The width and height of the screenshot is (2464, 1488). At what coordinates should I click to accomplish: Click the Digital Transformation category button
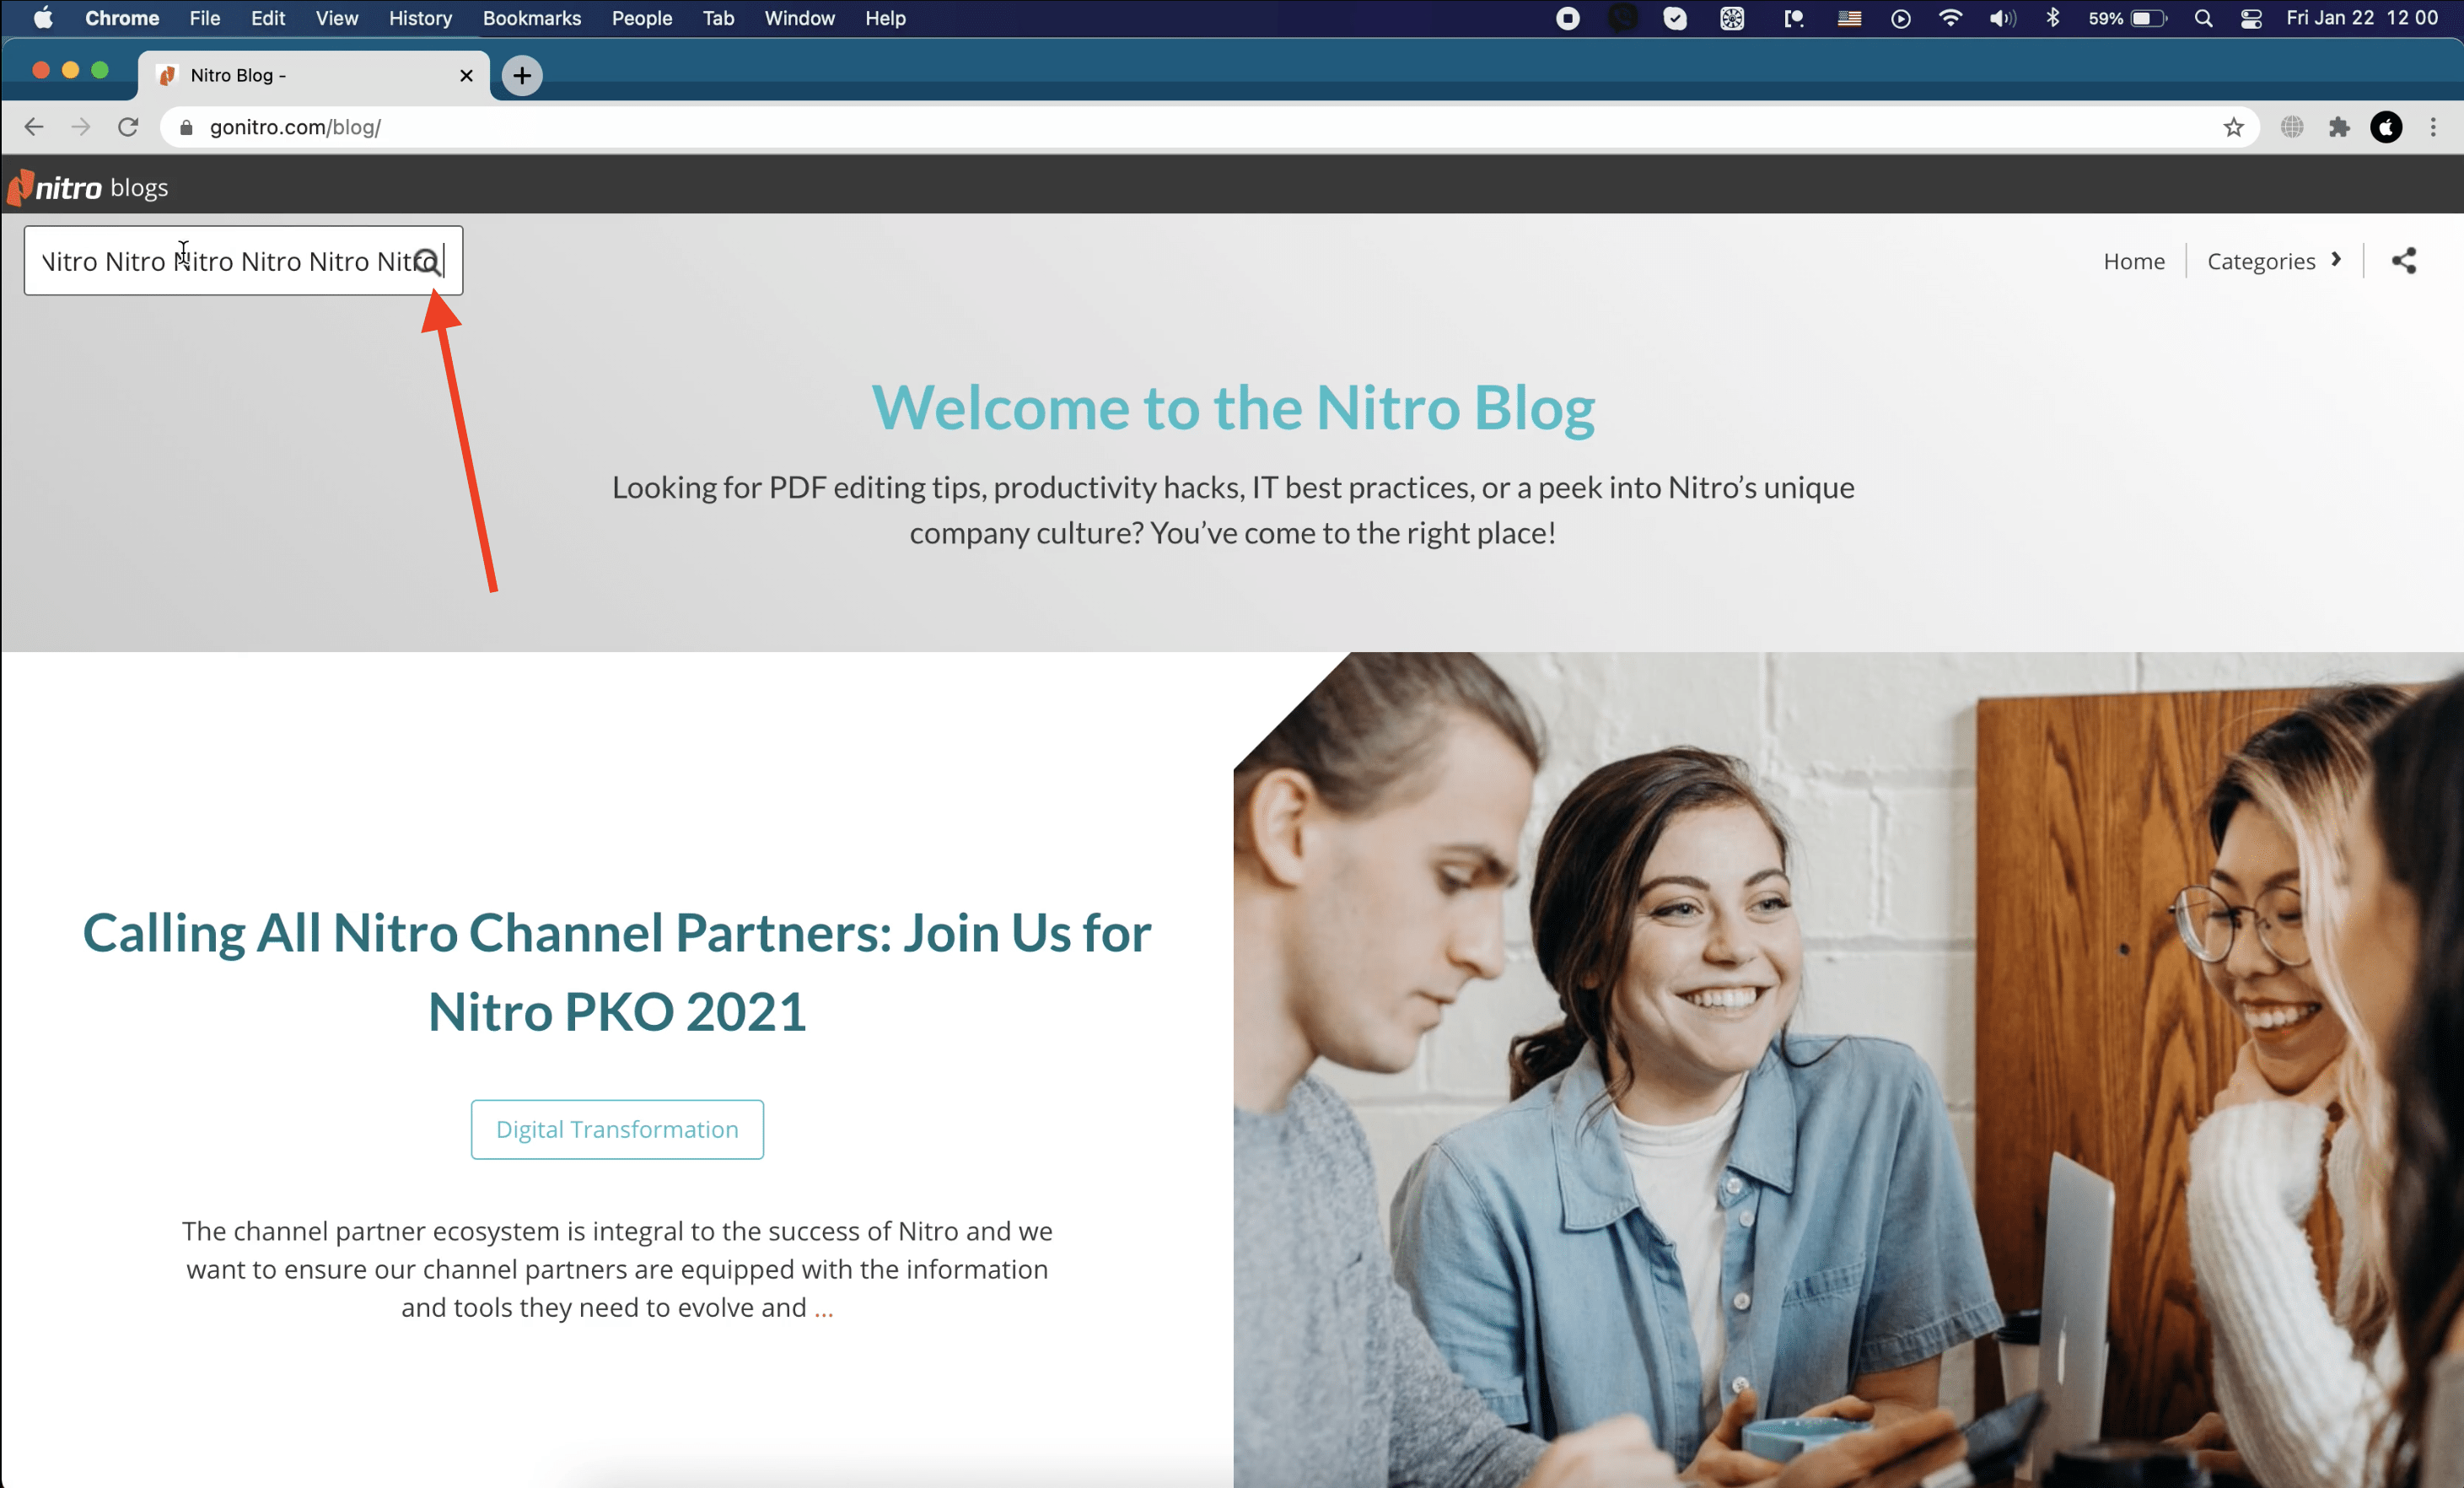click(x=617, y=1129)
